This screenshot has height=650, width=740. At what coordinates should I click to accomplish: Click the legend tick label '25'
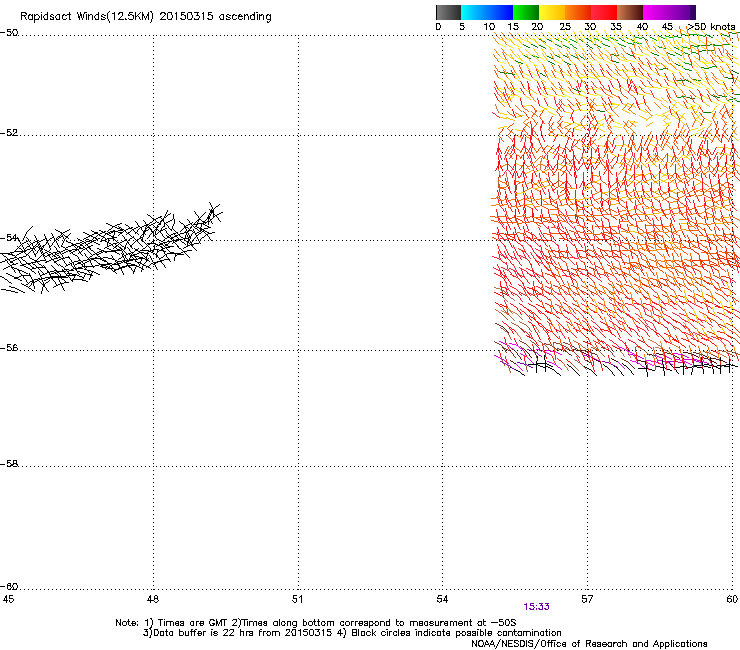tap(565, 27)
